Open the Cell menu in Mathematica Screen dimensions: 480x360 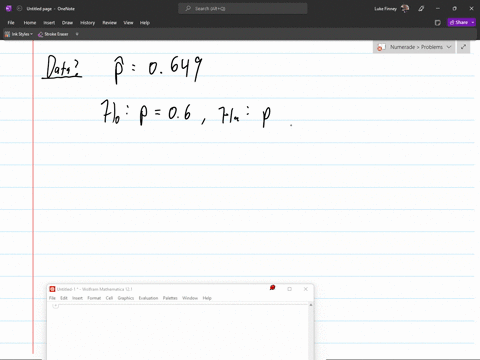[109, 298]
